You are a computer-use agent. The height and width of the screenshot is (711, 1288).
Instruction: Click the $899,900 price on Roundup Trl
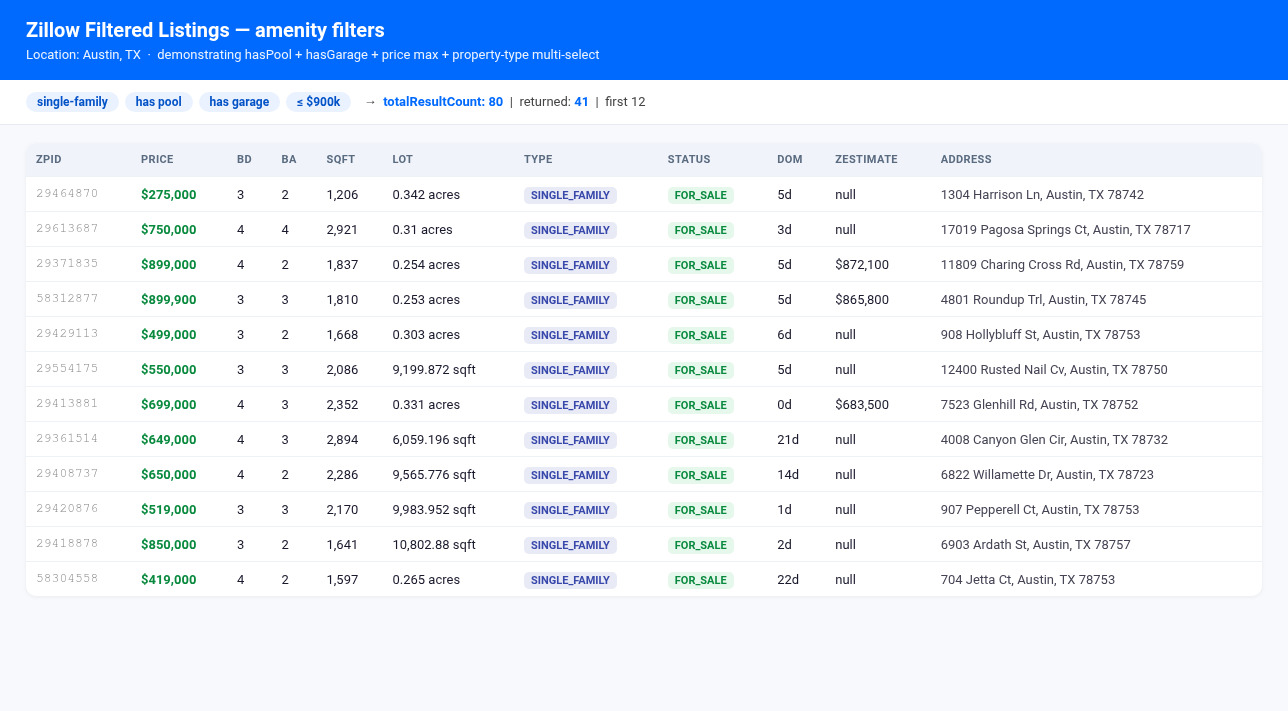pyautogui.click(x=168, y=300)
